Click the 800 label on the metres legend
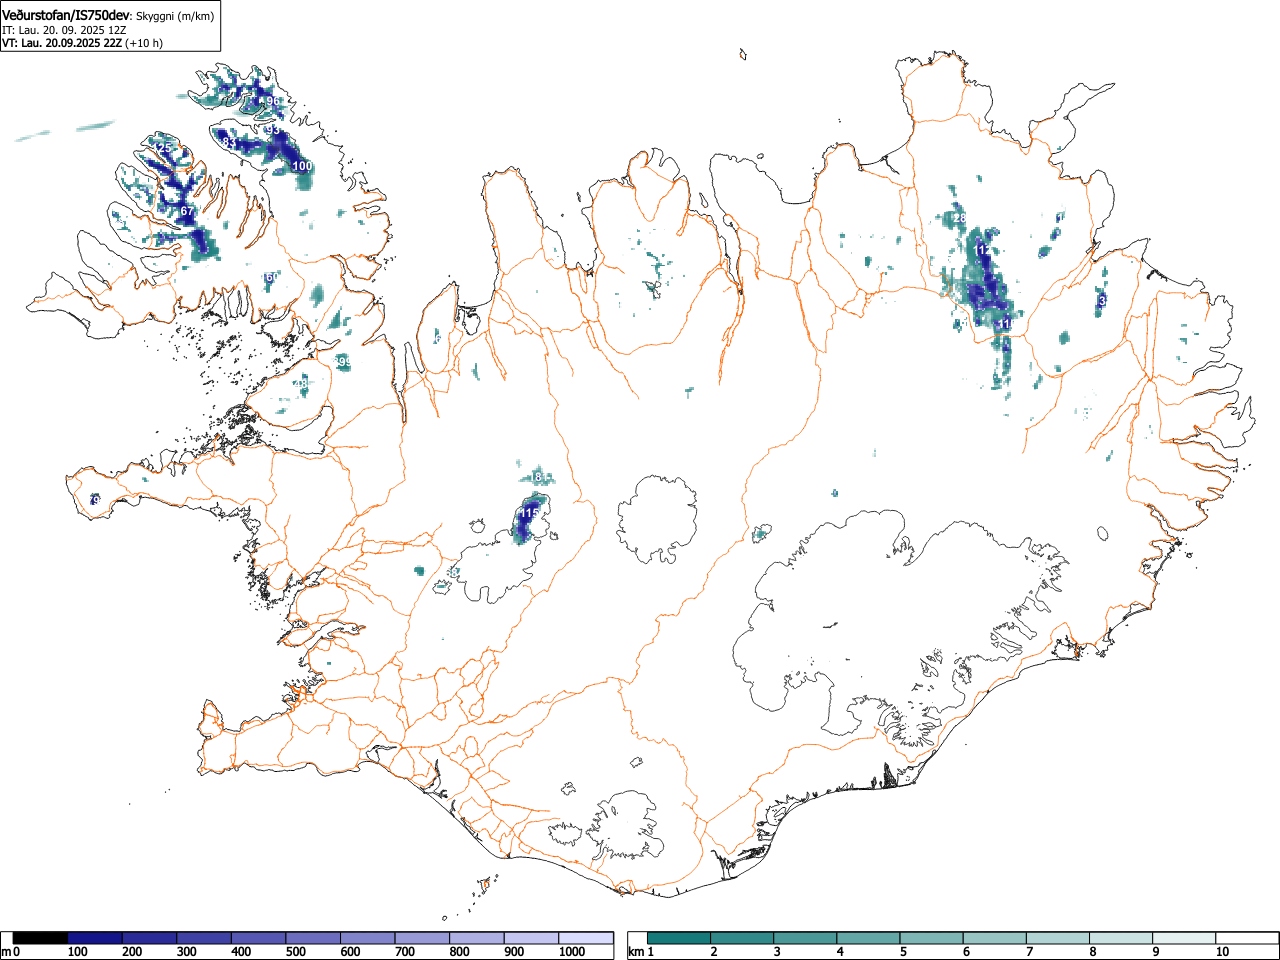 click(x=459, y=952)
